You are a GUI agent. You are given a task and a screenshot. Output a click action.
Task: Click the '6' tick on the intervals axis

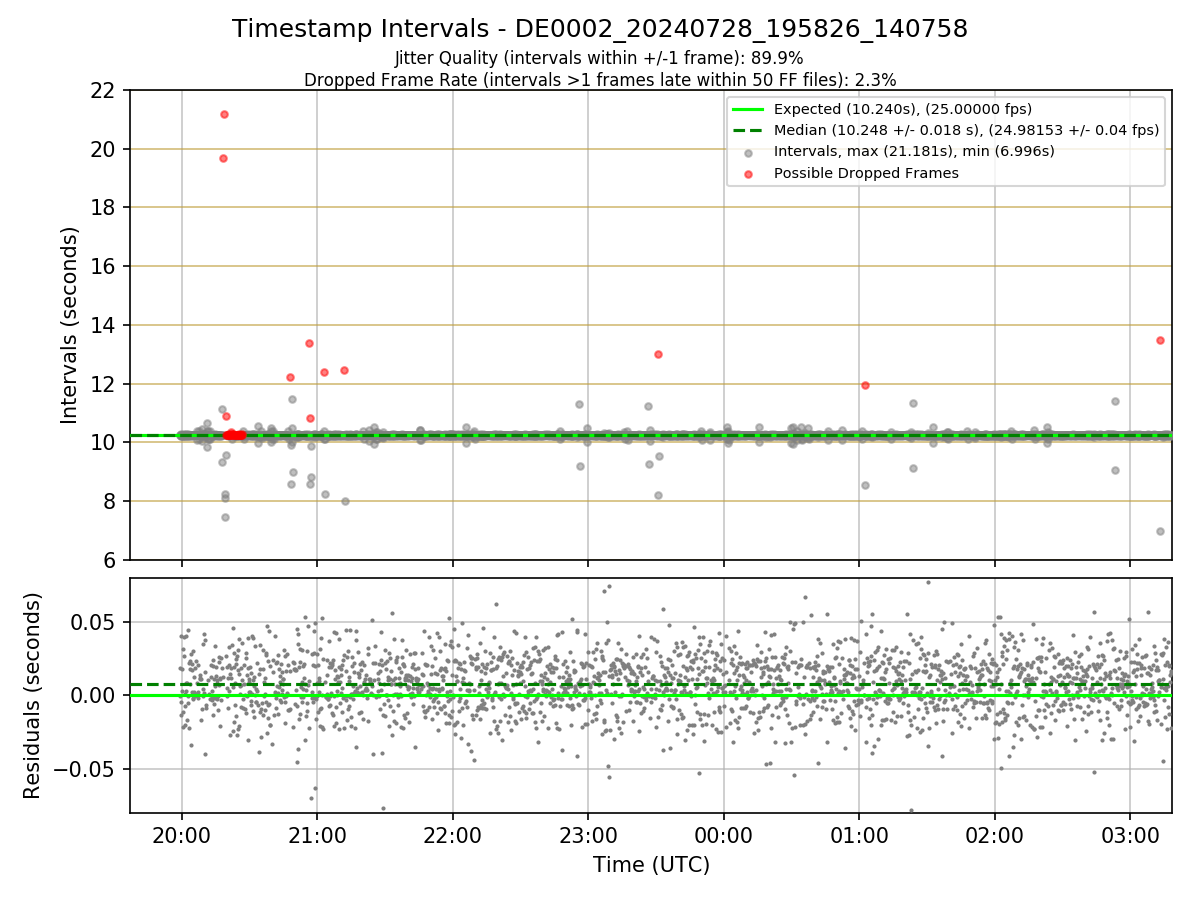[111, 561]
